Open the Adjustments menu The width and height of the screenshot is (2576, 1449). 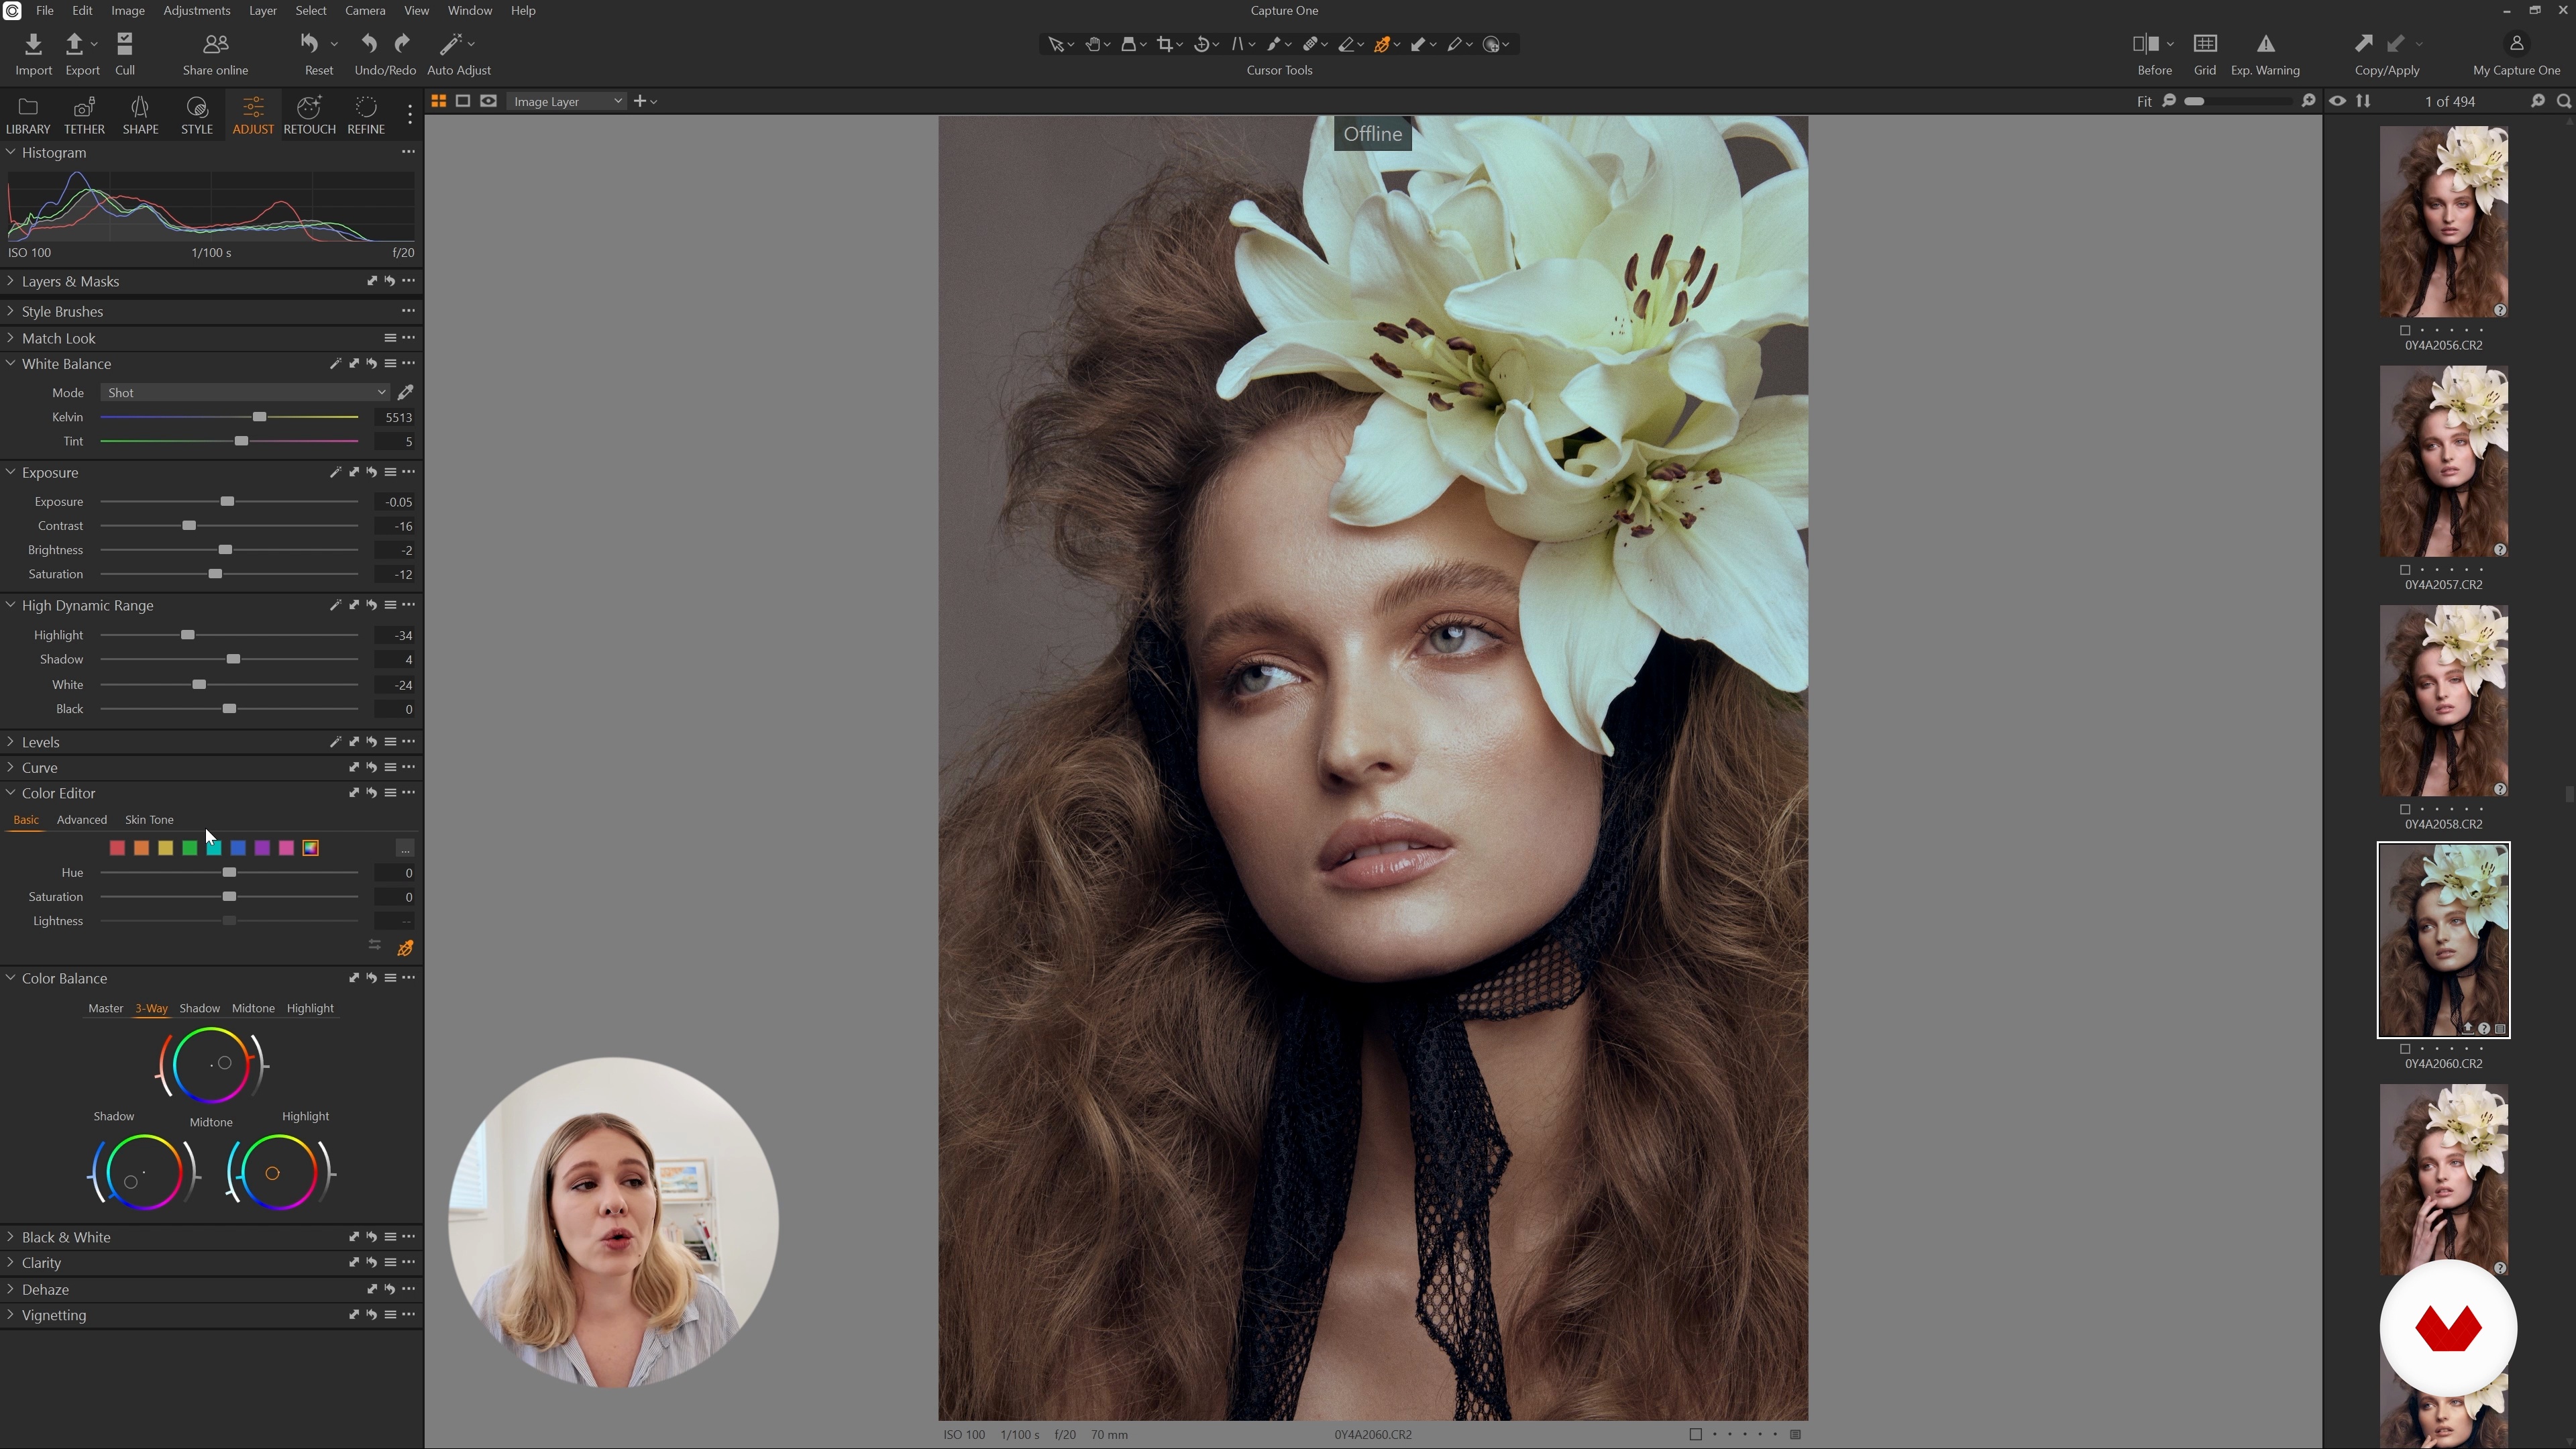196,10
